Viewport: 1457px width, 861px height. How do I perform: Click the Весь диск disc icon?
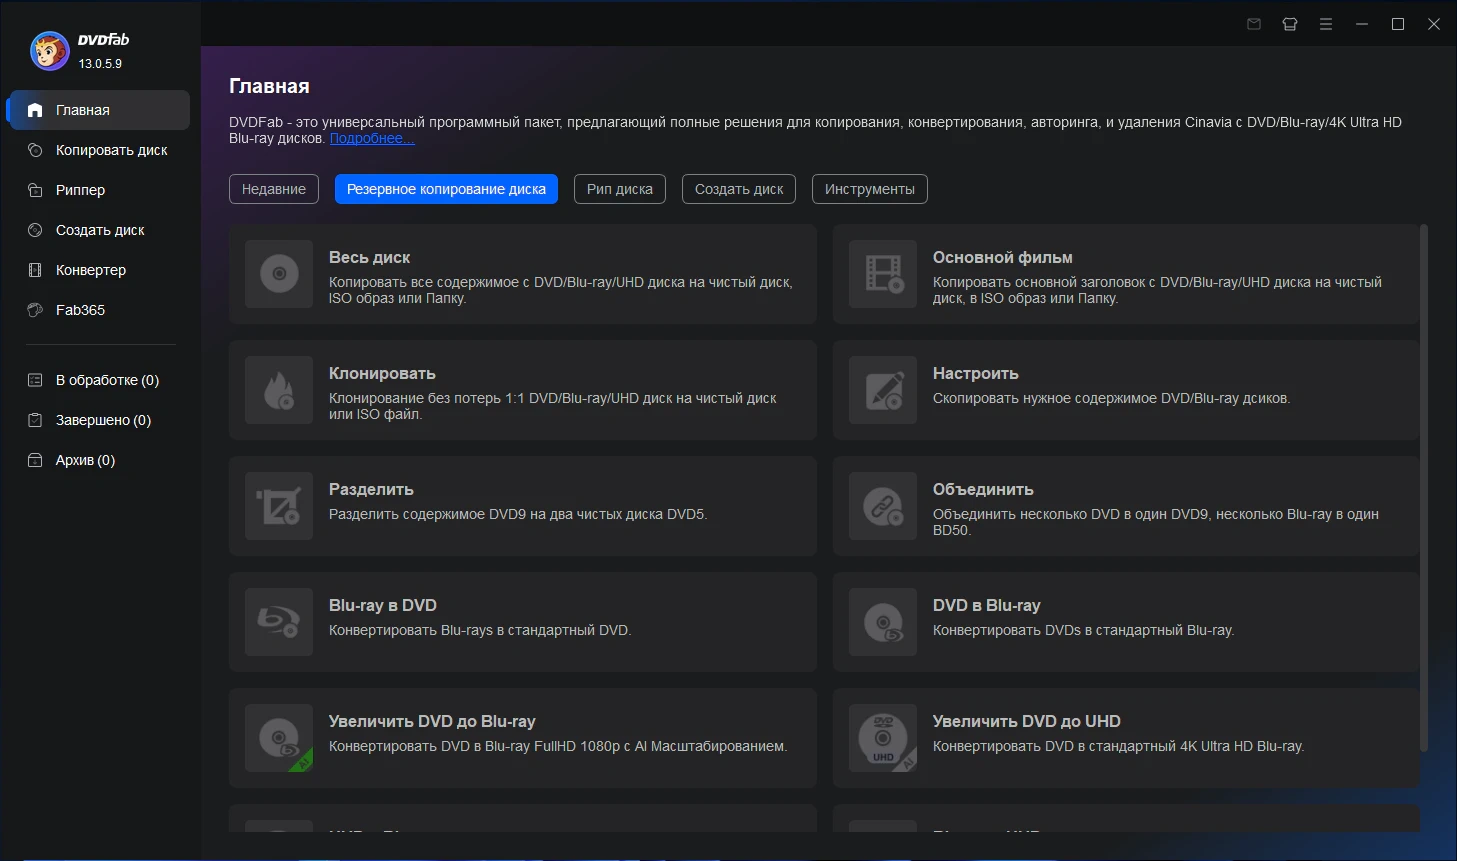pyautogui.click(x=279, y=274)
